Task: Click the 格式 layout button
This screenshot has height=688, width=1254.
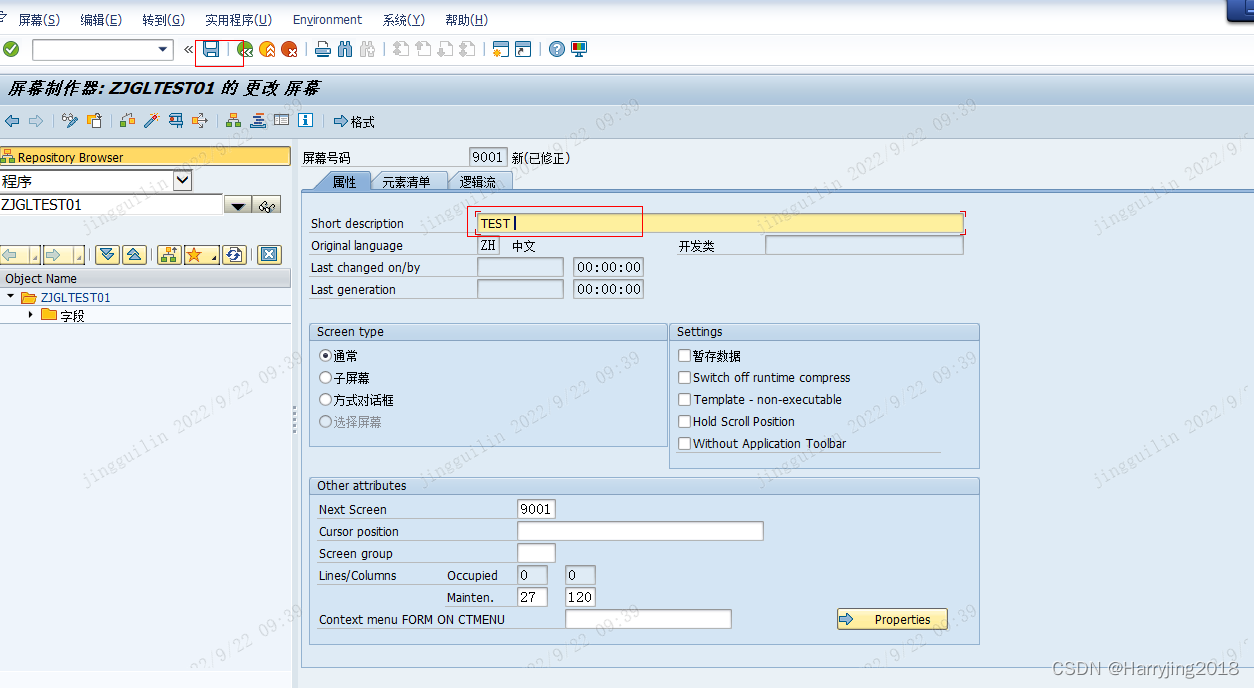Action: click(x=353, y=121)
